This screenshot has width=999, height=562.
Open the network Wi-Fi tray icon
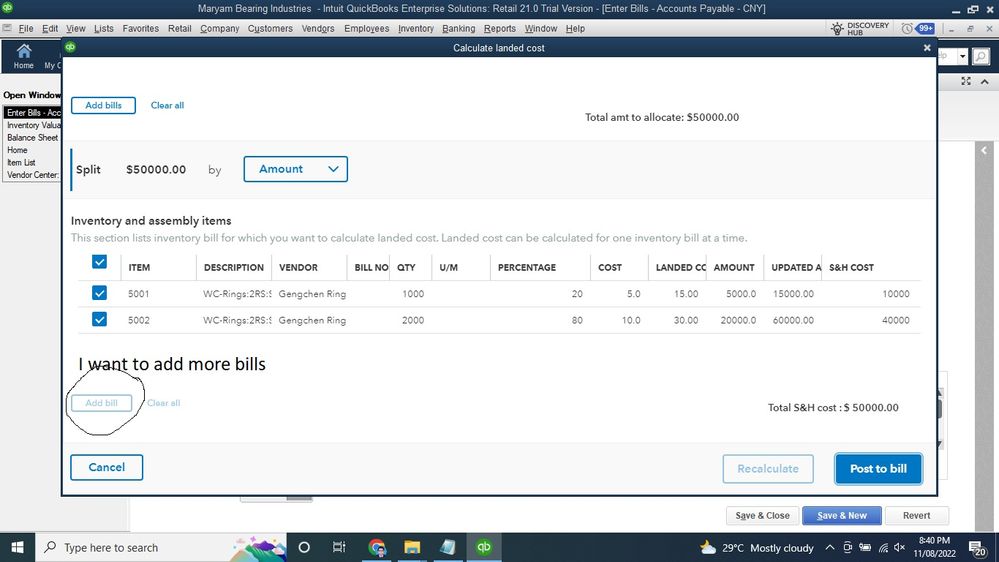coord(883,547)
